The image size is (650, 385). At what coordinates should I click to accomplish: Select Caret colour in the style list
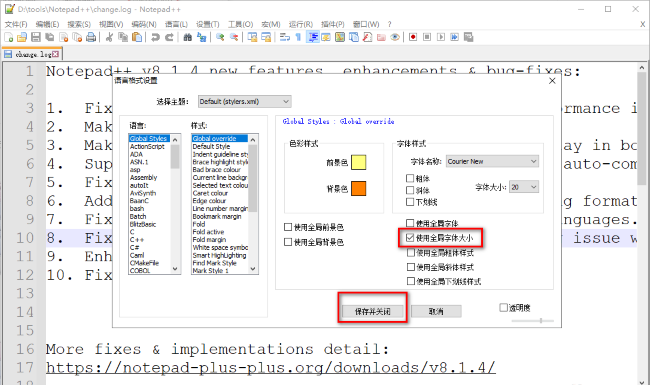tap(210, 193)
